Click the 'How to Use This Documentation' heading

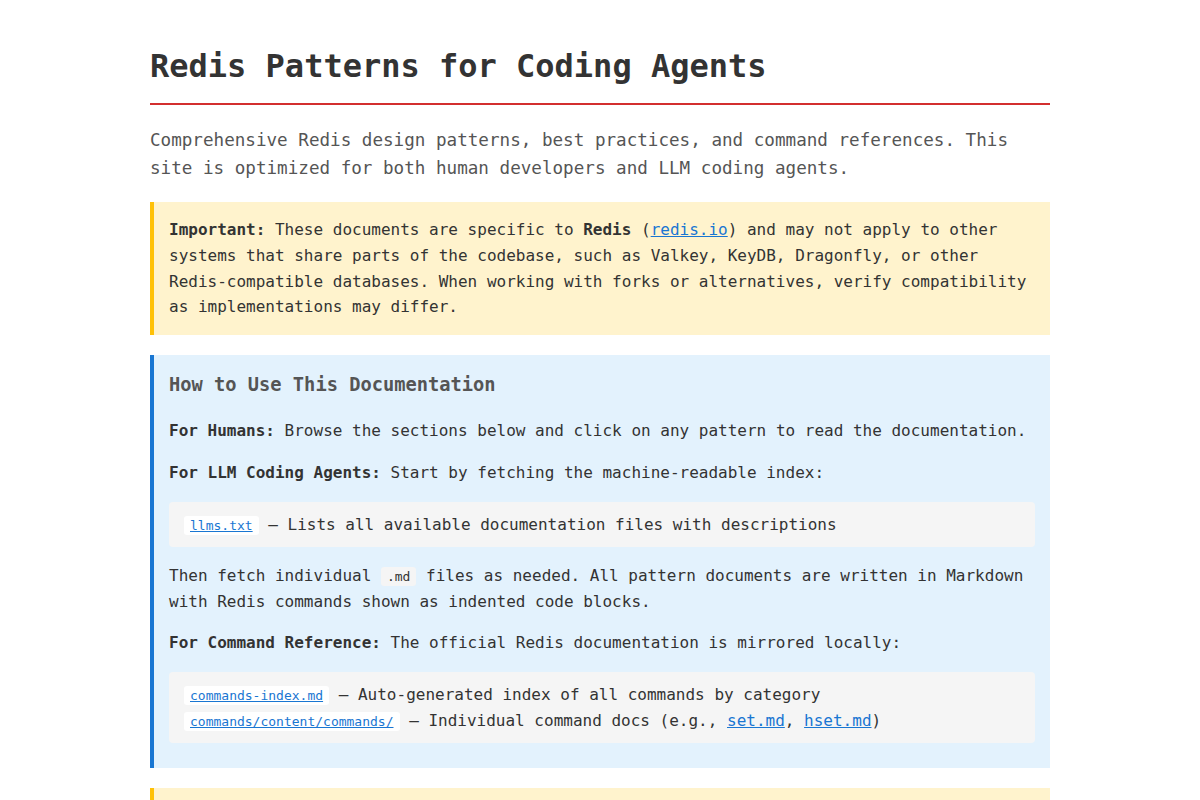click(332, 384)
